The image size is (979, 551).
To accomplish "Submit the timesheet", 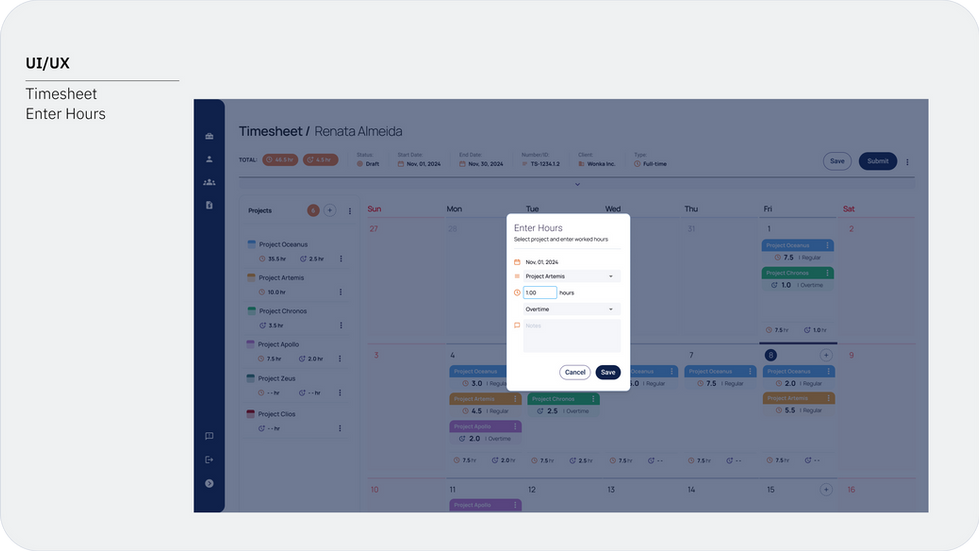I will click(878, 161).
